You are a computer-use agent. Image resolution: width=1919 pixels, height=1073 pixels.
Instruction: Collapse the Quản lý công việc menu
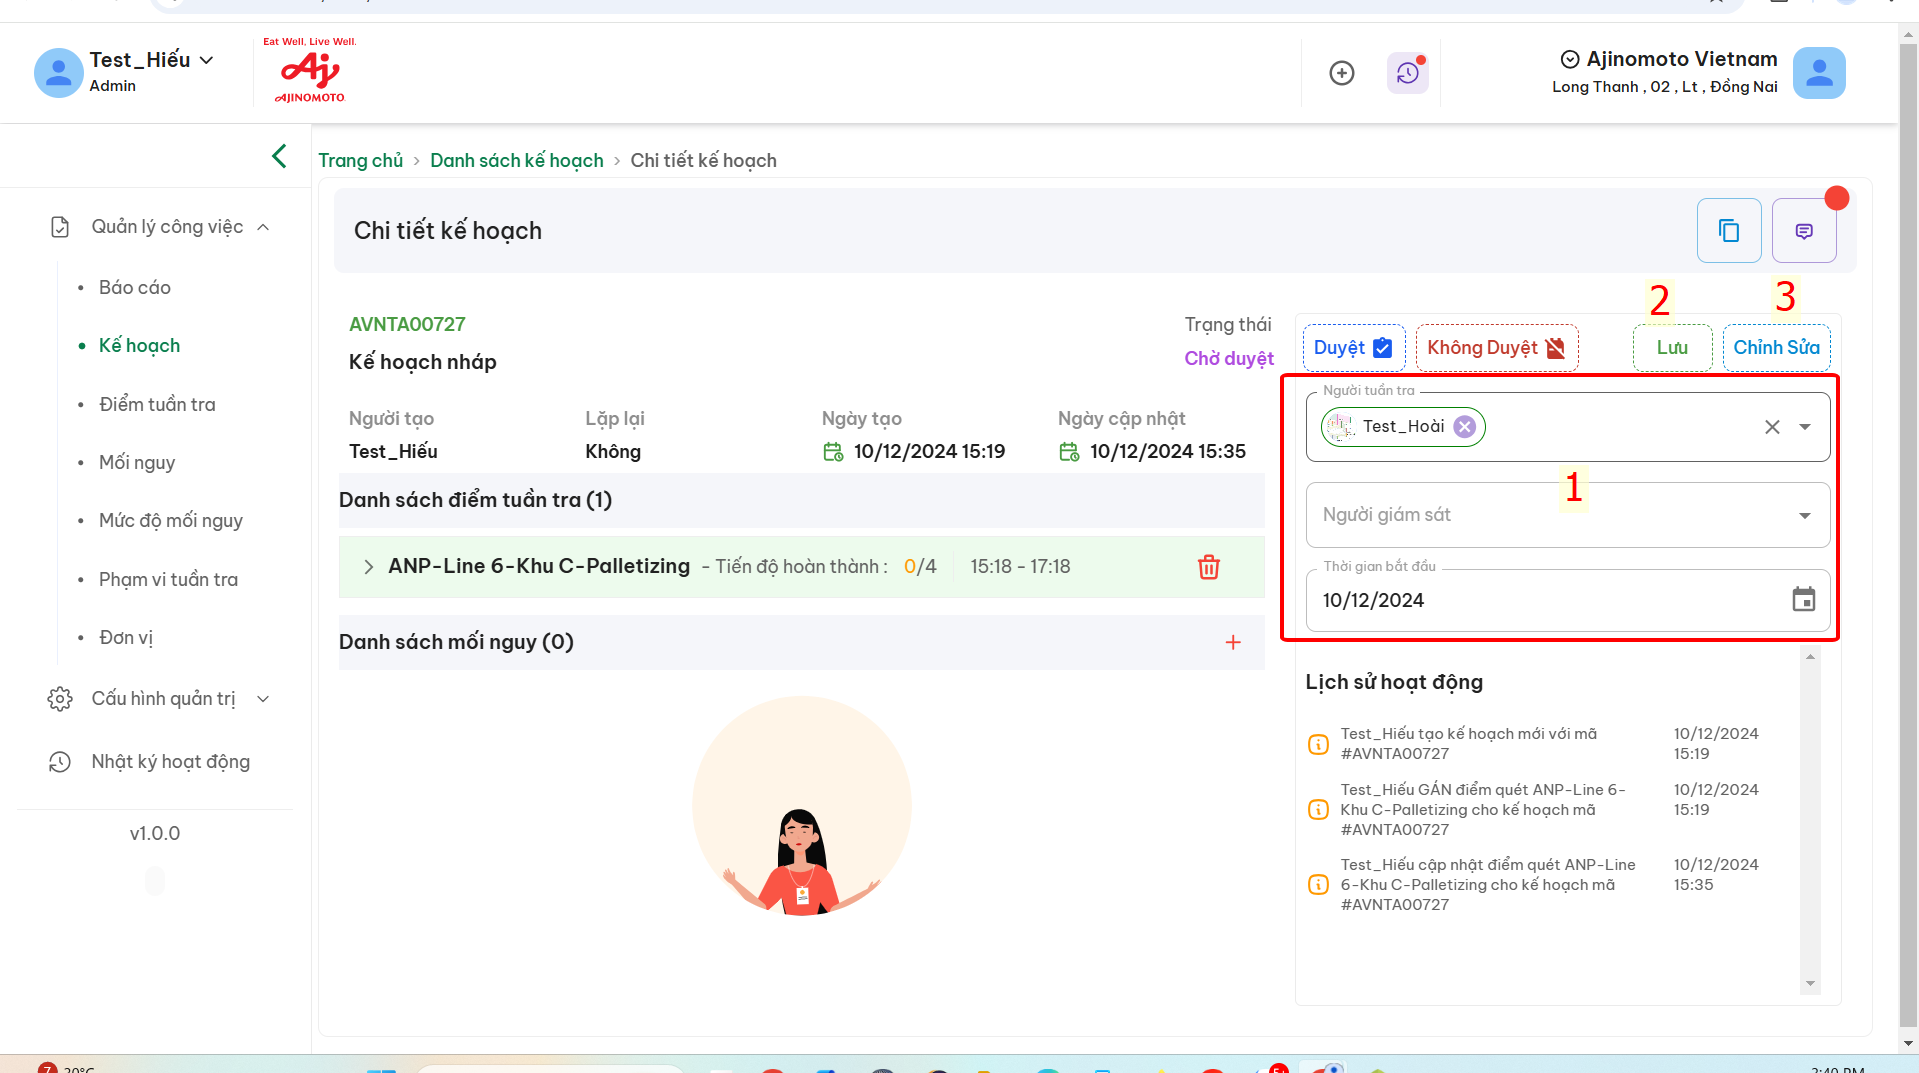tap(263, 227)
